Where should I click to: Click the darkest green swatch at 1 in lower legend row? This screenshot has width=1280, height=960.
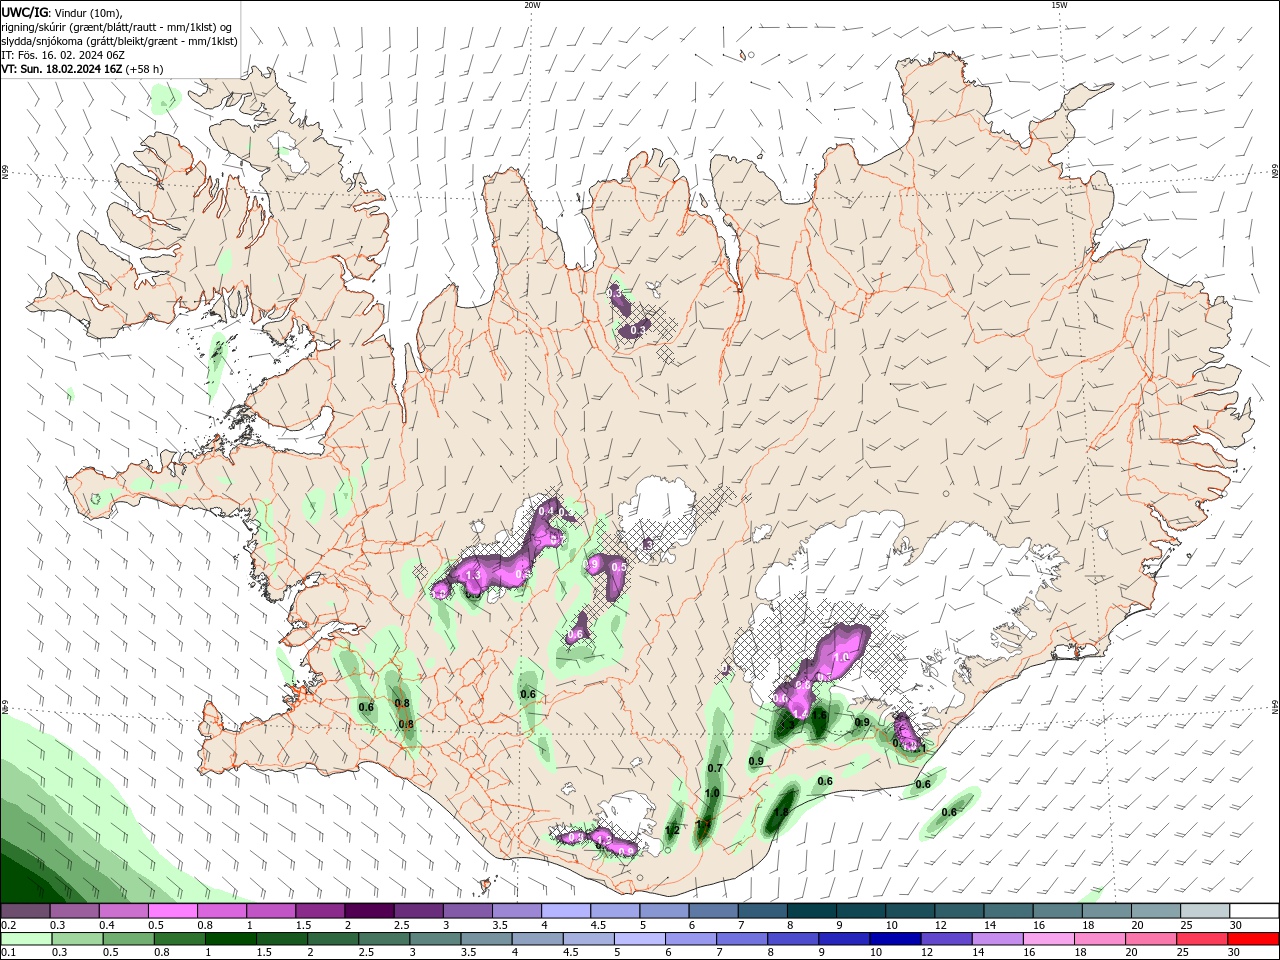tap(230, 939)
